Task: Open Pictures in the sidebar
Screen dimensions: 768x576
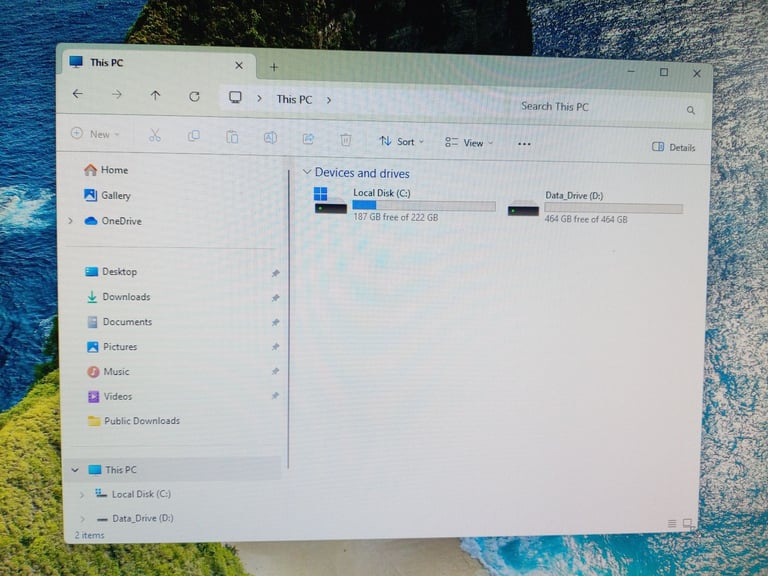Action: click(x=112, y=347)
